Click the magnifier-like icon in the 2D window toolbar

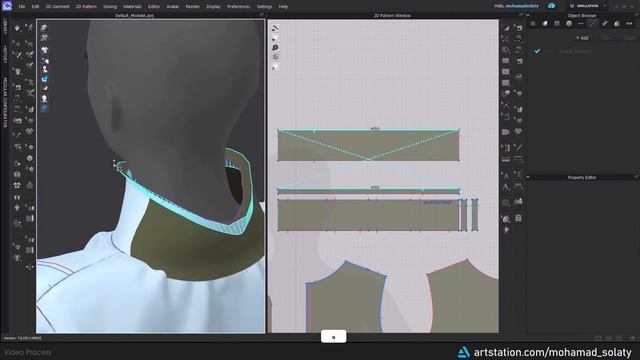276,48
